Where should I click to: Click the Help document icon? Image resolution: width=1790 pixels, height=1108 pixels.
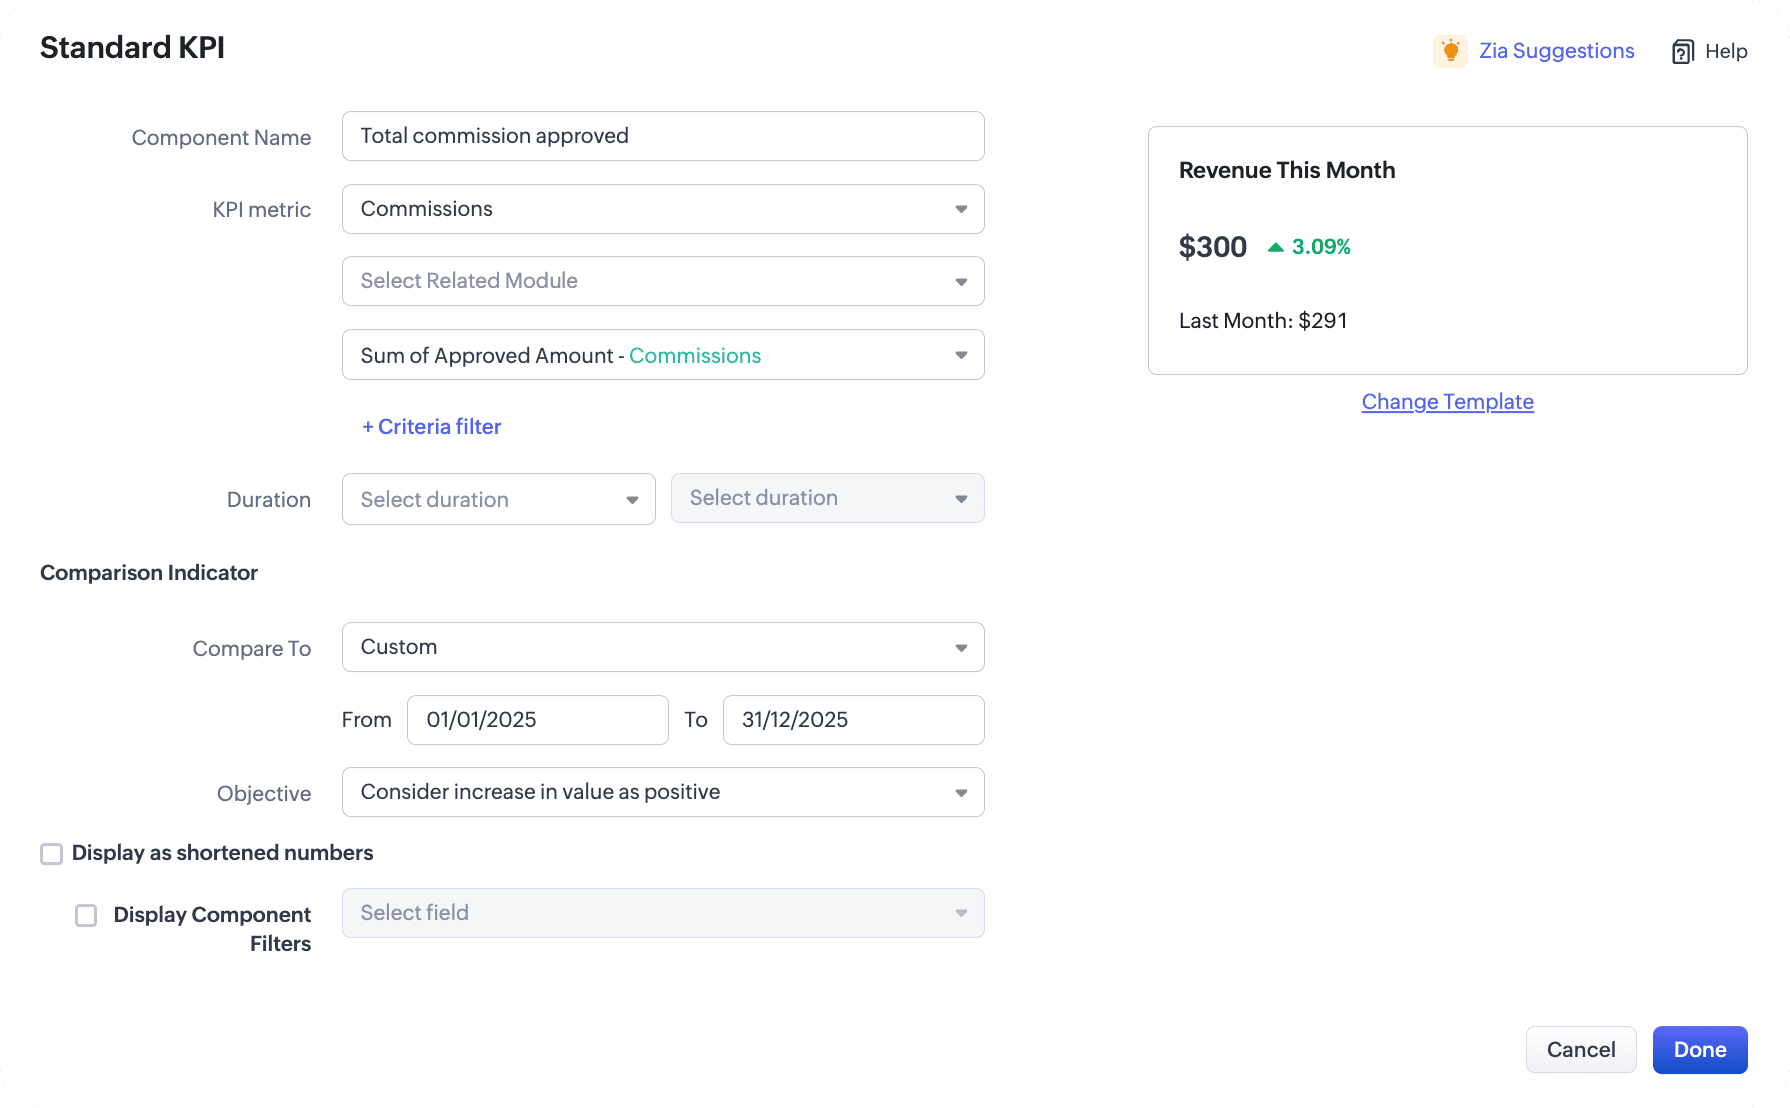(x=1683, y=52)
